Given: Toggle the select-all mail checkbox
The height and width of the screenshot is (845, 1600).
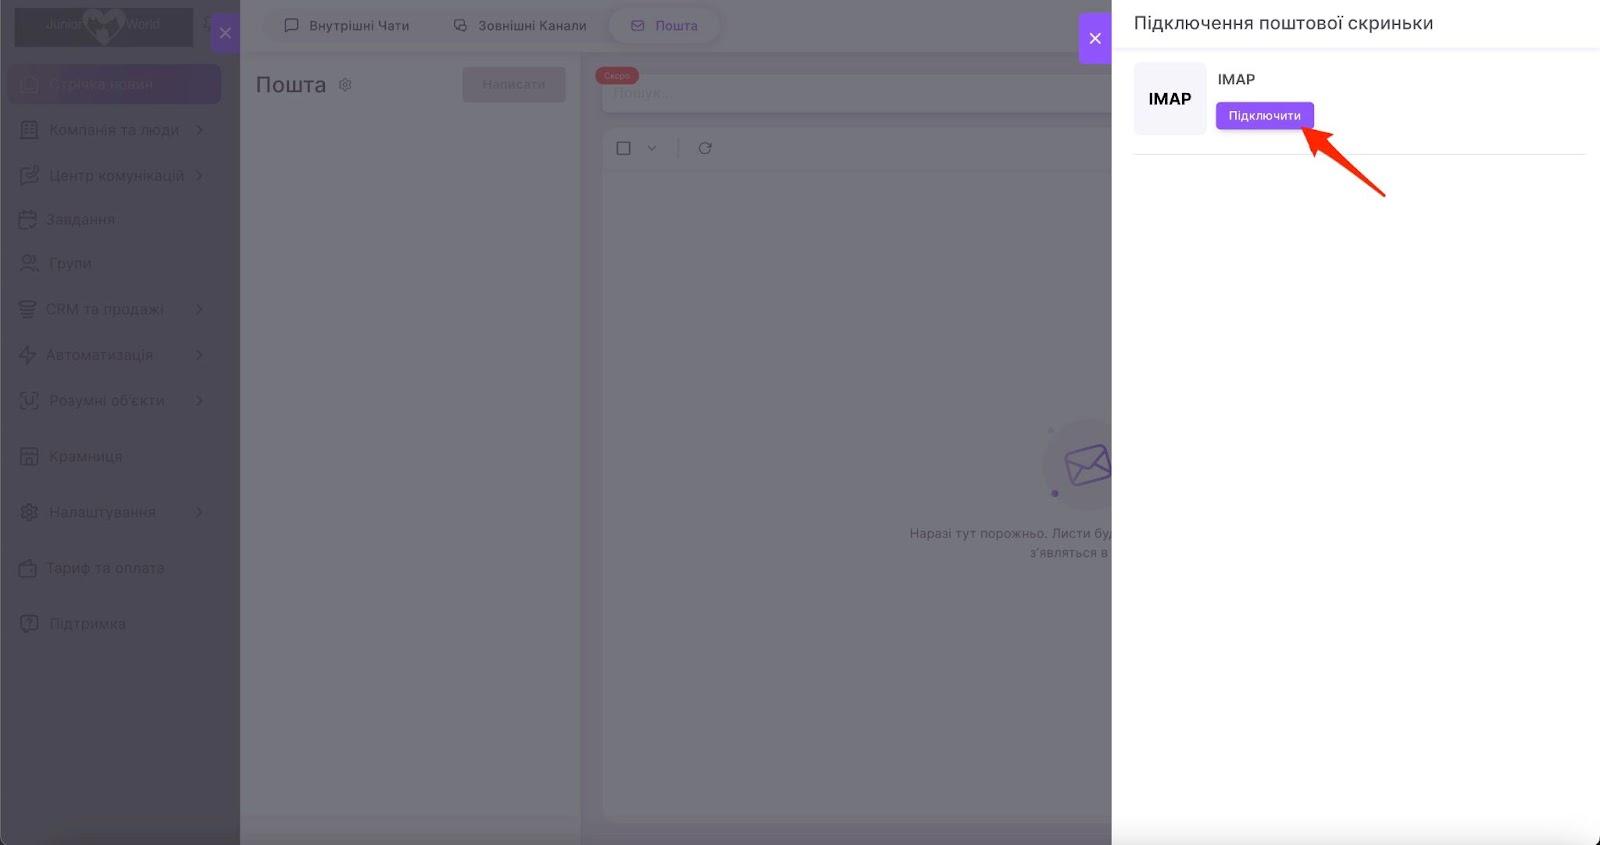Looking at the screenshot, I should 623,148.
